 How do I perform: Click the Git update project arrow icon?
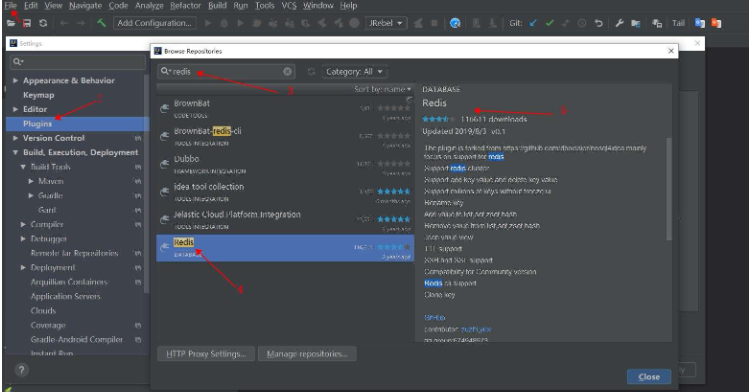[x=533, y=23]
